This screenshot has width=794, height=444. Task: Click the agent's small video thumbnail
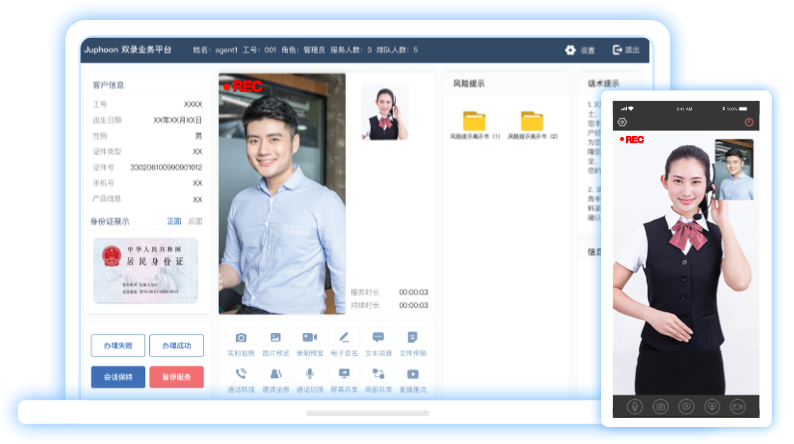click(384, 111)
